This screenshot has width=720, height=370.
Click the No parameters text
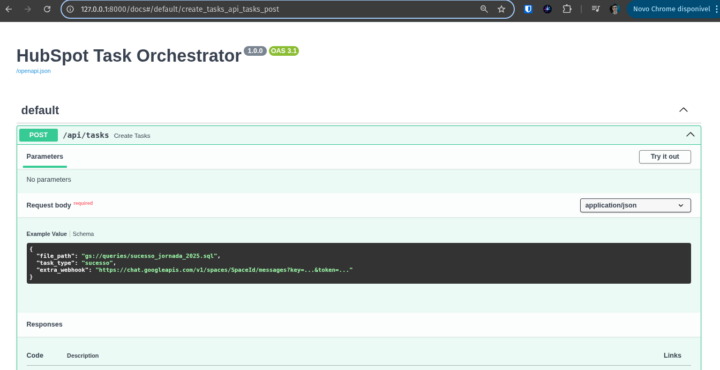pos(49,179)
